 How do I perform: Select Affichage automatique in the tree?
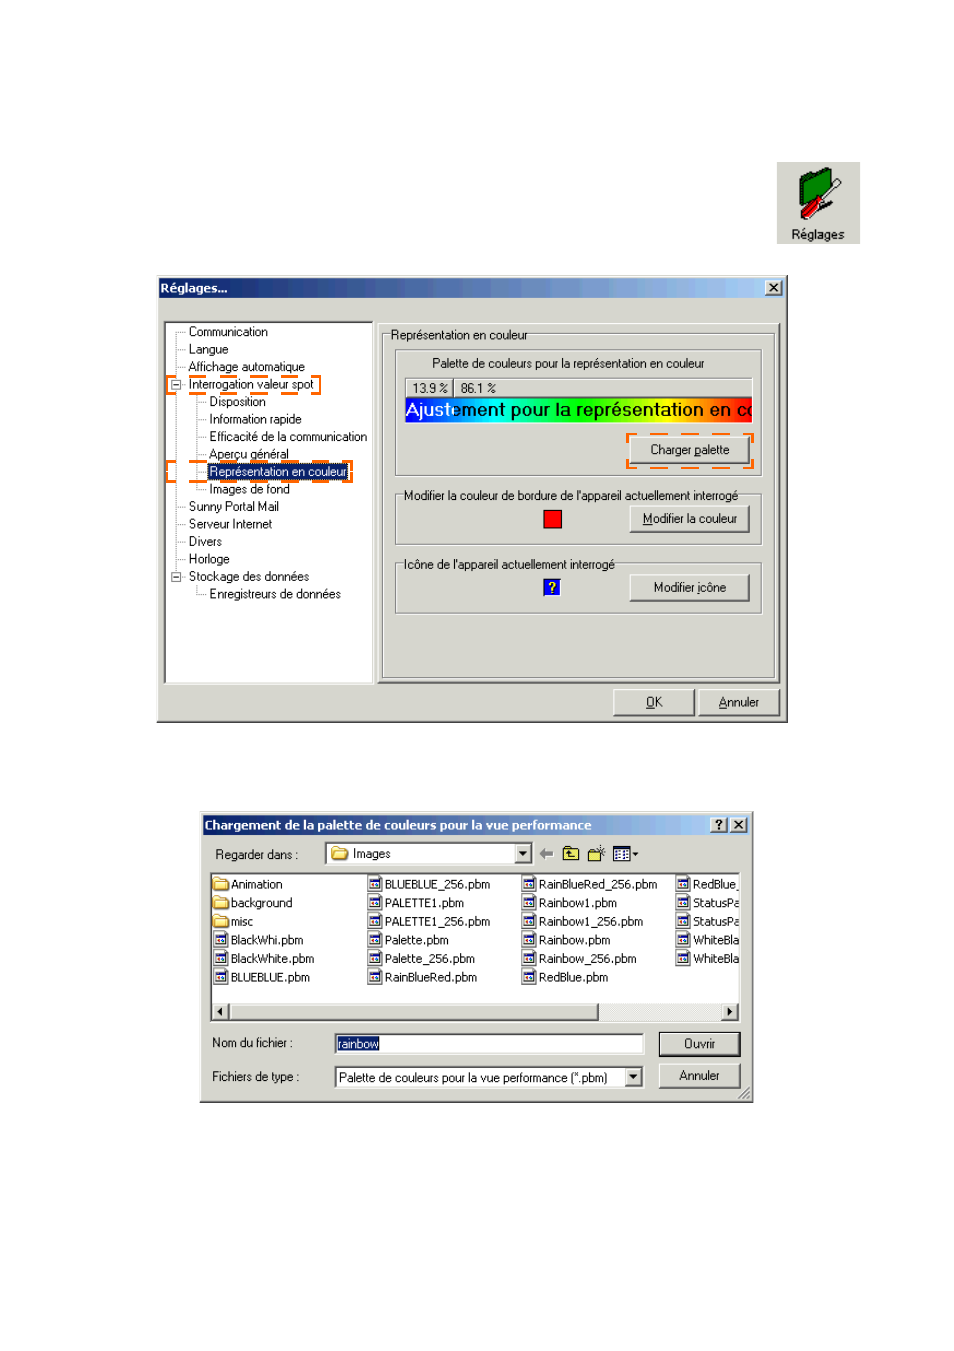point(246,367)
